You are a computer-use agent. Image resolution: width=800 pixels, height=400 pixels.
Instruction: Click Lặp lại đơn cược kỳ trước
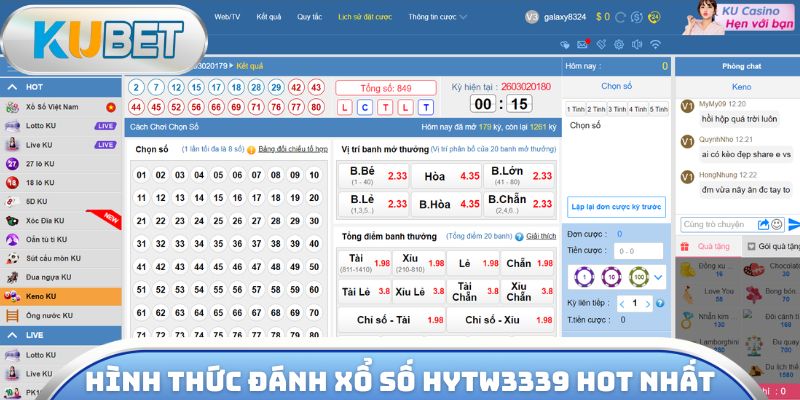[x=616, y=207]
